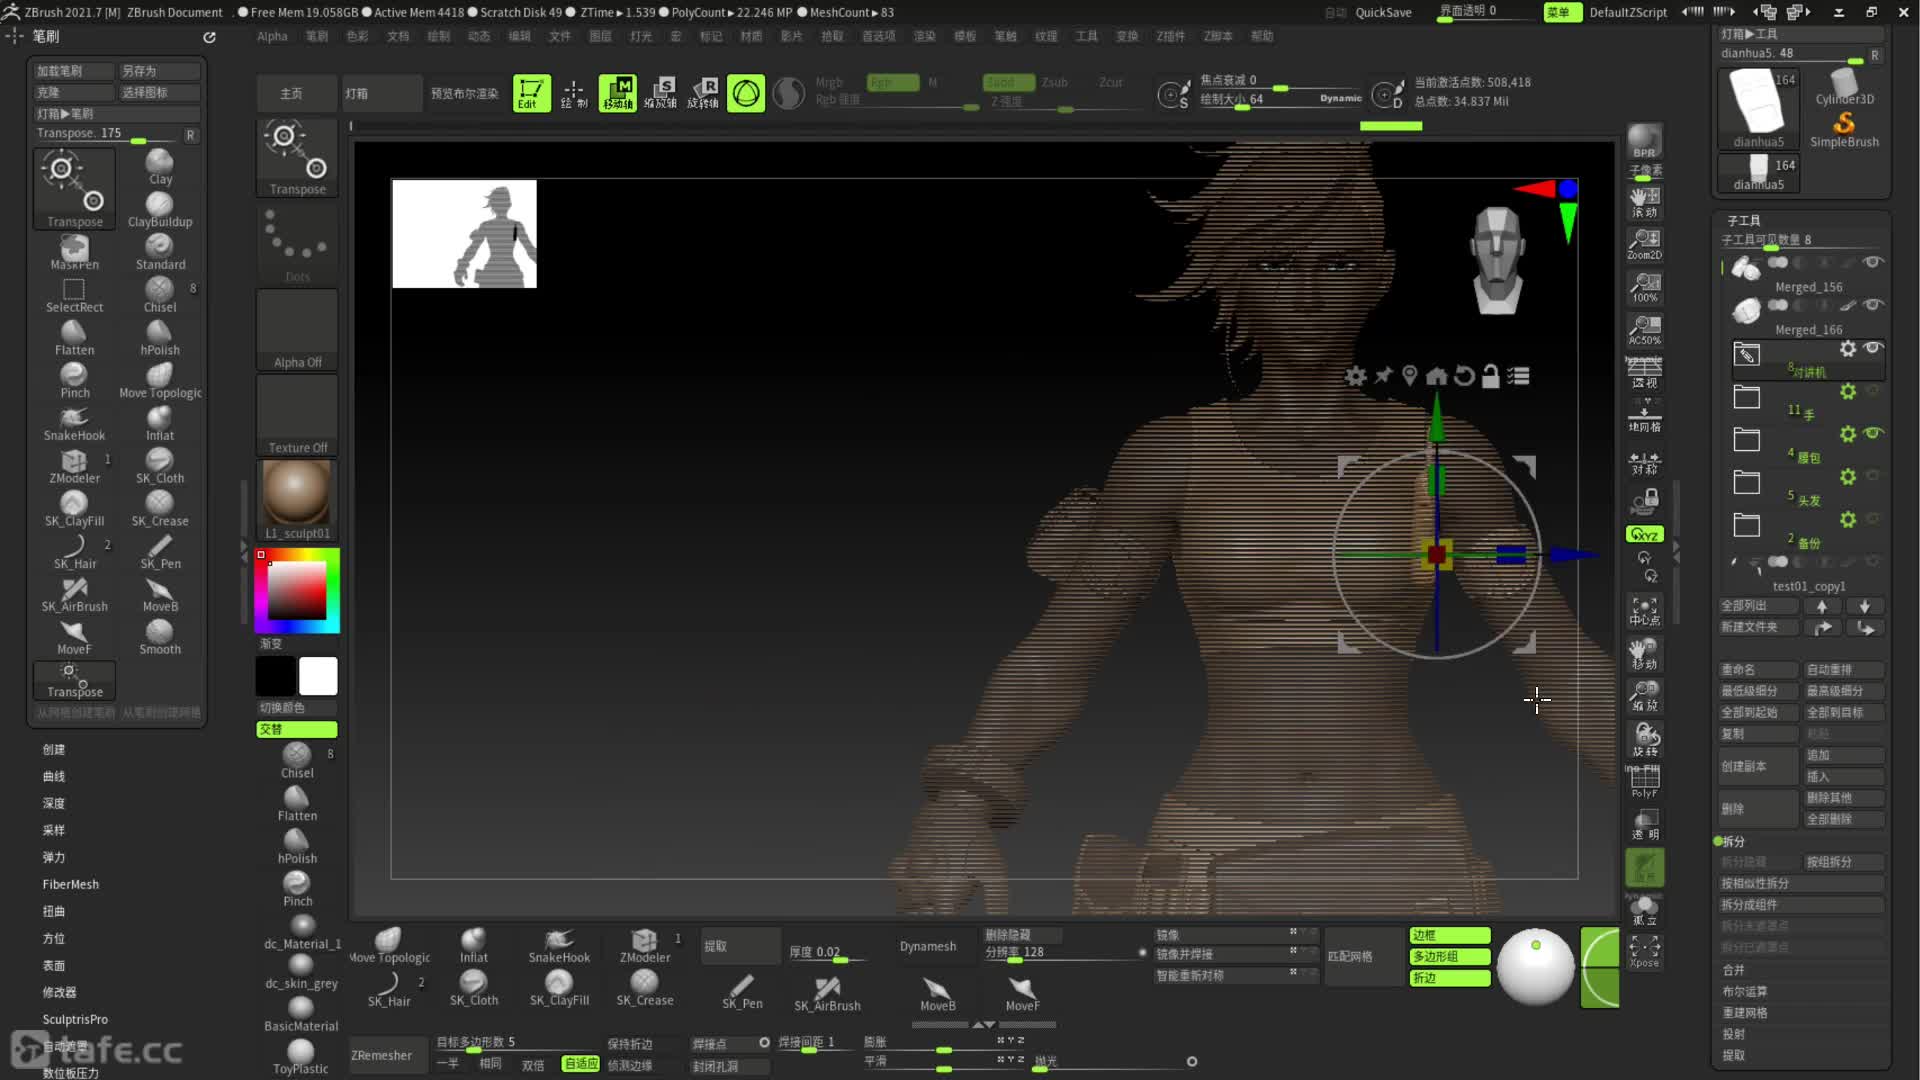Click the 按组拆分 split by groups button
This screenshot has width=1920, height=1080.
1844,862
